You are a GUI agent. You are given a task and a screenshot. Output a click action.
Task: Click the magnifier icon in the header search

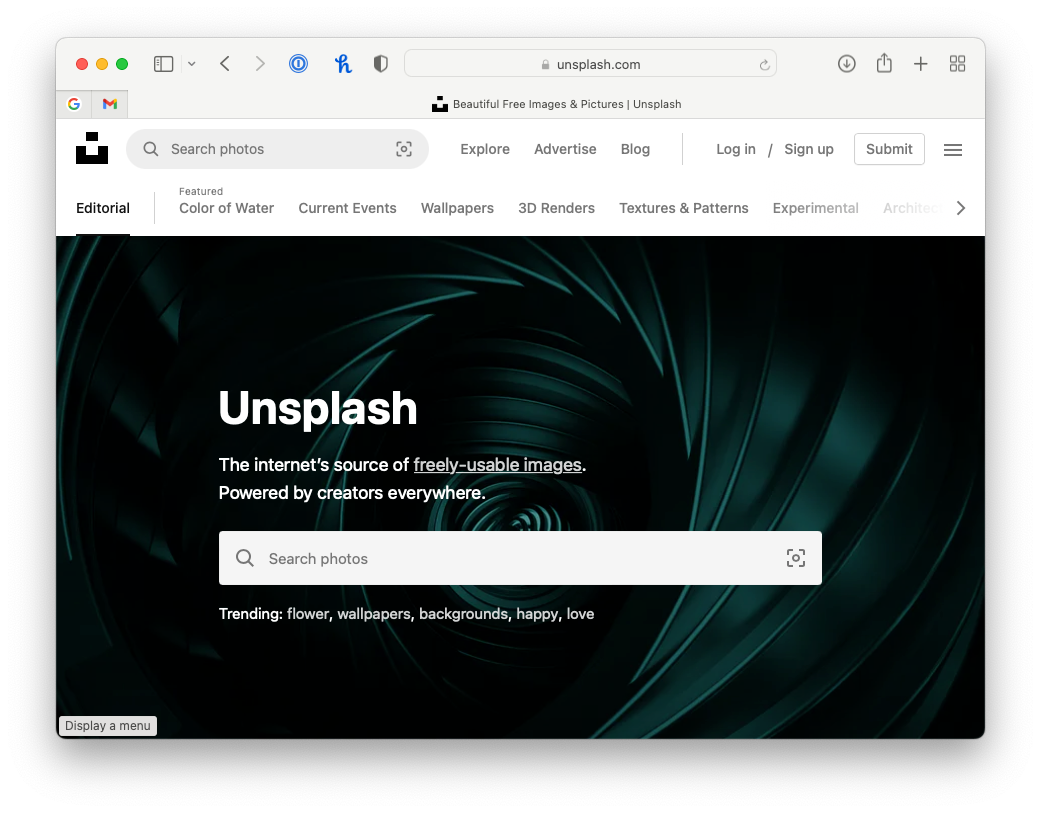point(151,149)
